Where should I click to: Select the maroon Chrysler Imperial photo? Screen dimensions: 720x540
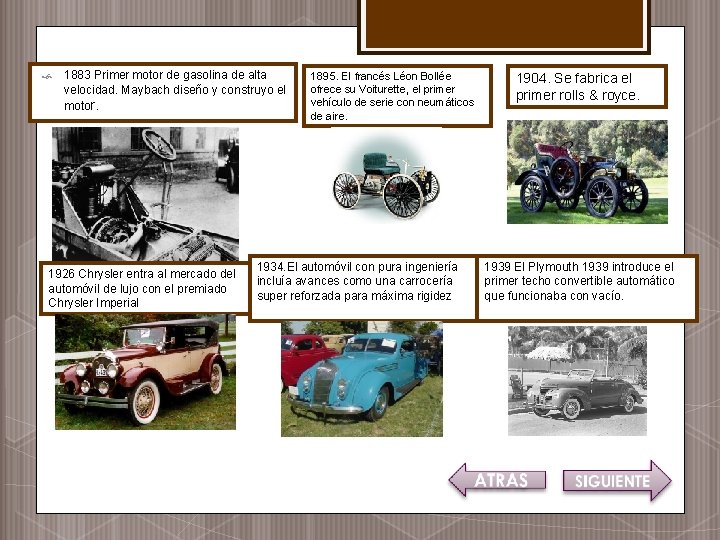(x=145, y=372)
